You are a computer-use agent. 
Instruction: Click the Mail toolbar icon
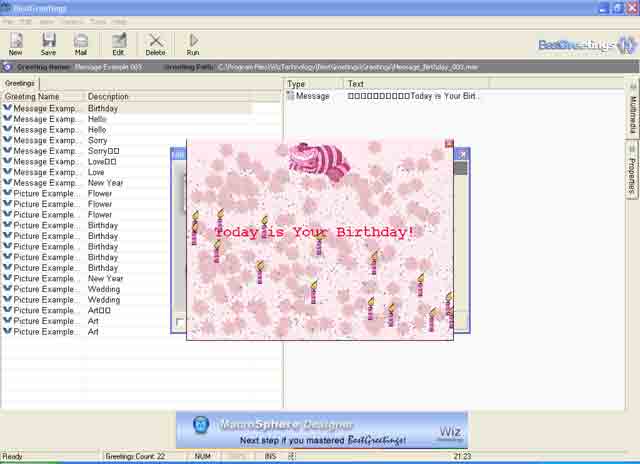[81, 44]
